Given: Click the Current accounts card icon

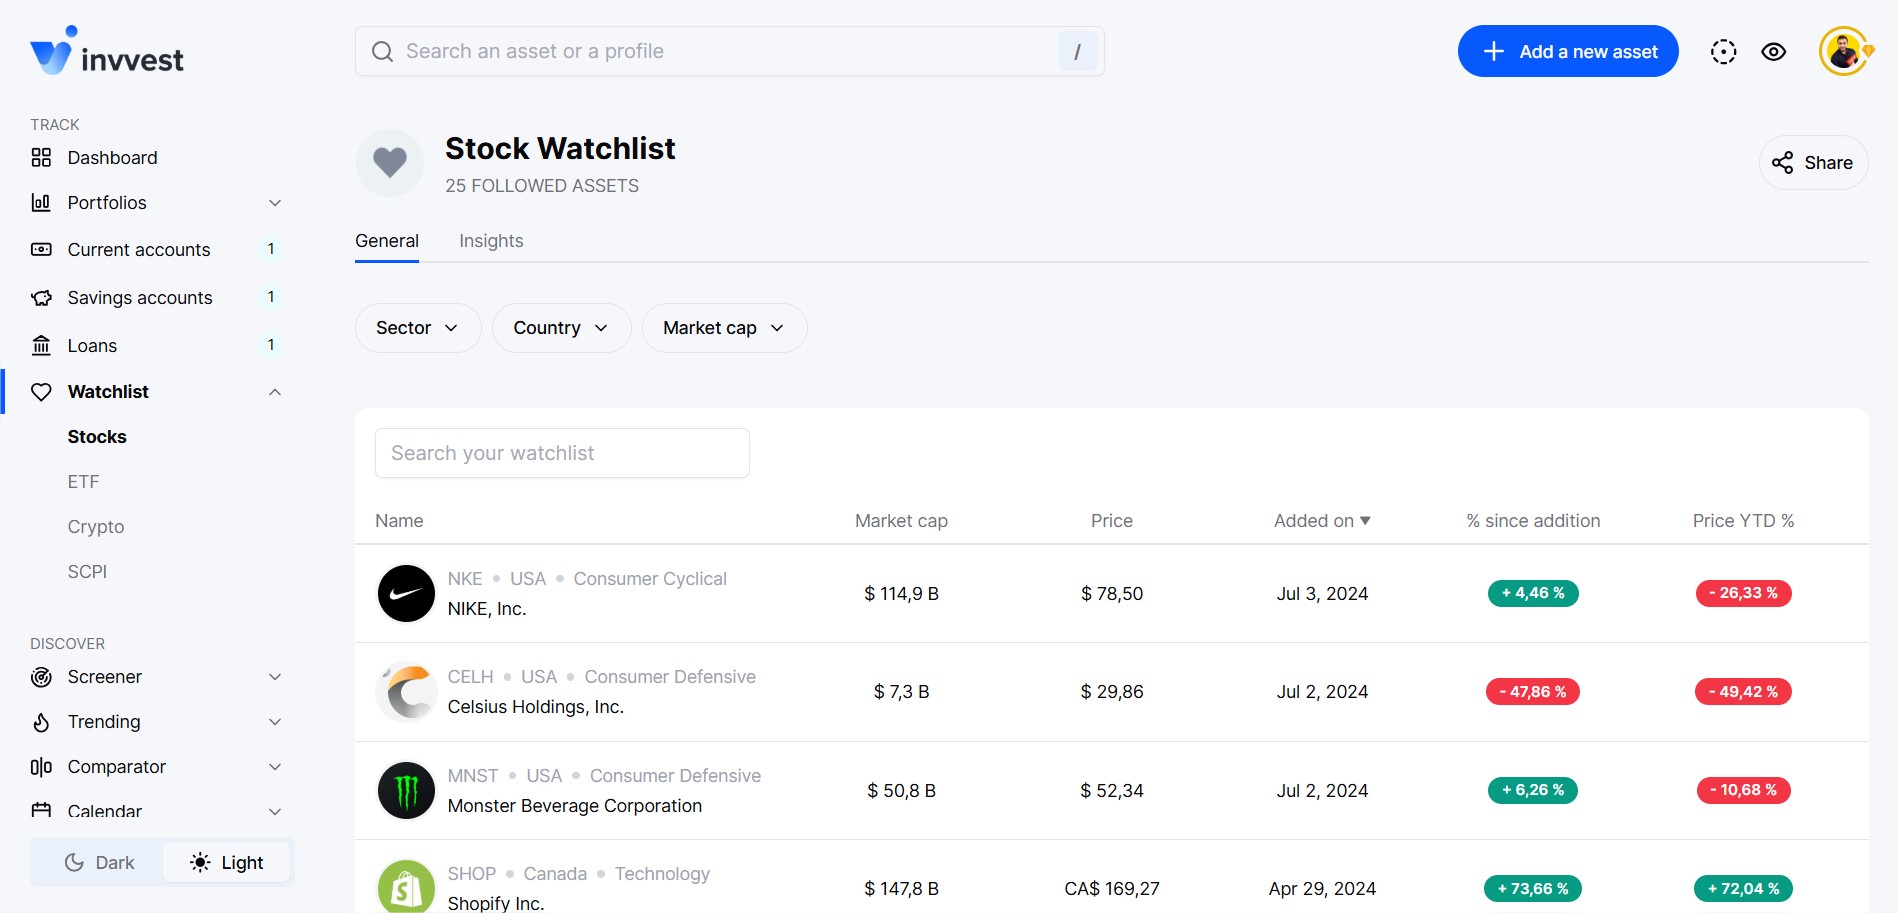Looking at the screenshot, I should 41,250.
